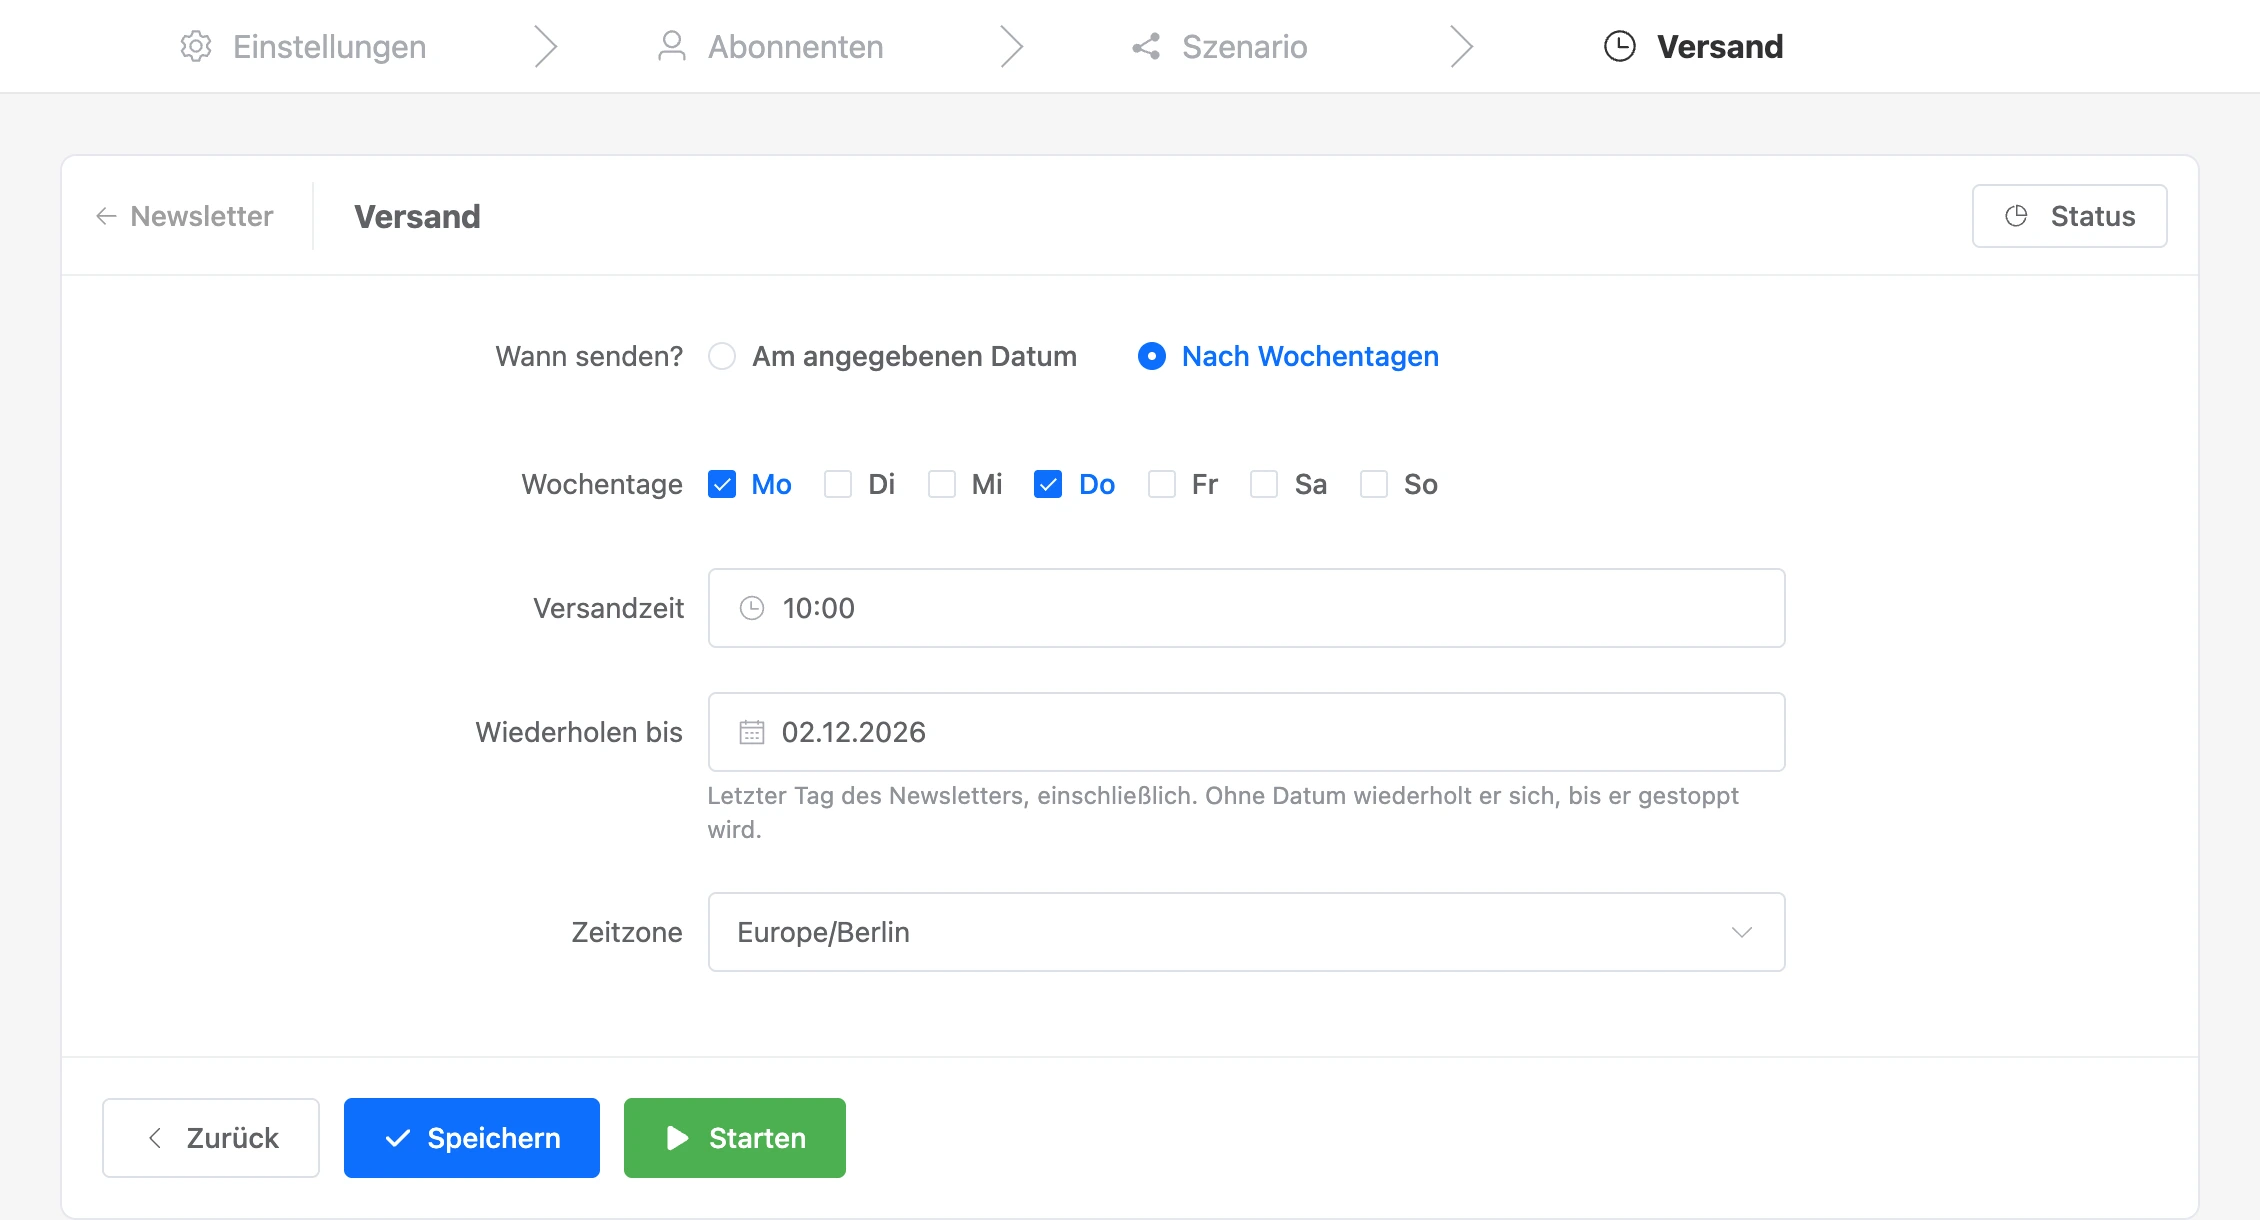This screenshot has width=2260, height=1220.
Task: Switch to the Szenario step
Action: 1219,46
